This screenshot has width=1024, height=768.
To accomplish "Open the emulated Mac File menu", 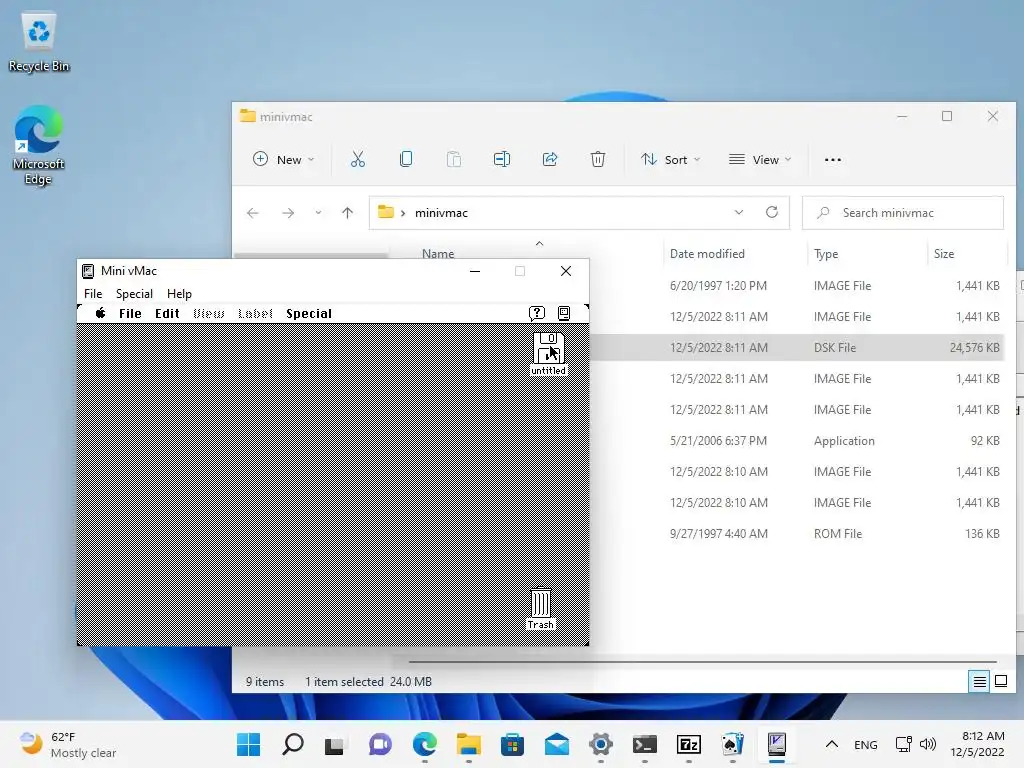I will coord(130,313).
